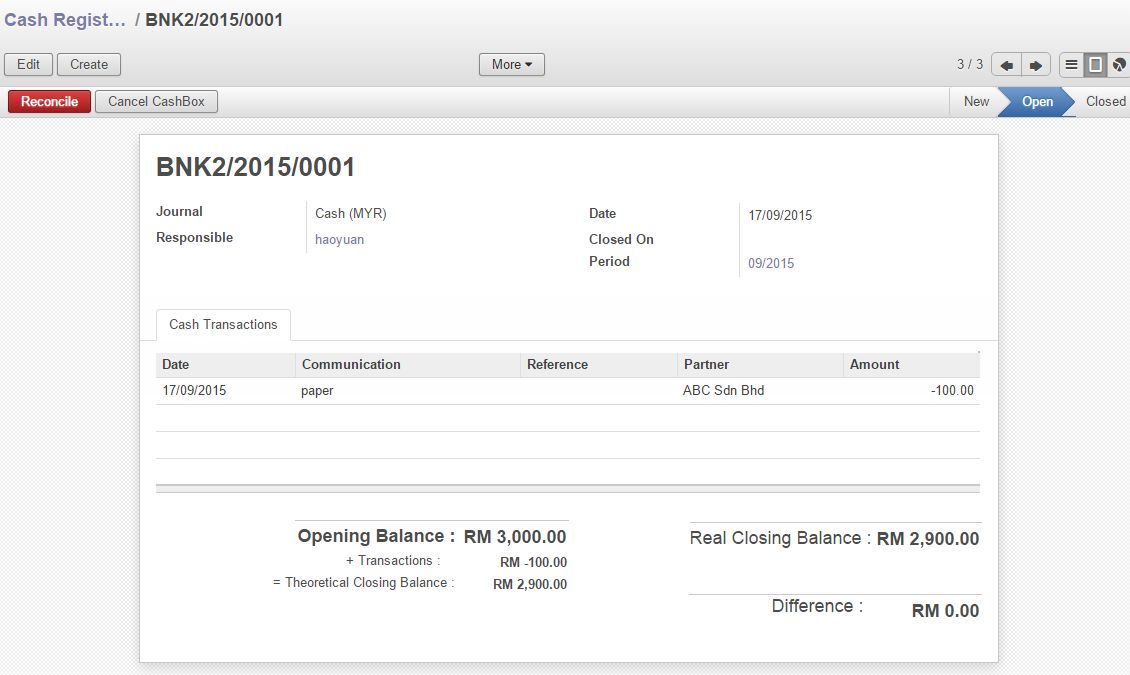This screenshot has height=675, width=1130.
Task: Click the red Reconcile button
Action: [48, 101]
